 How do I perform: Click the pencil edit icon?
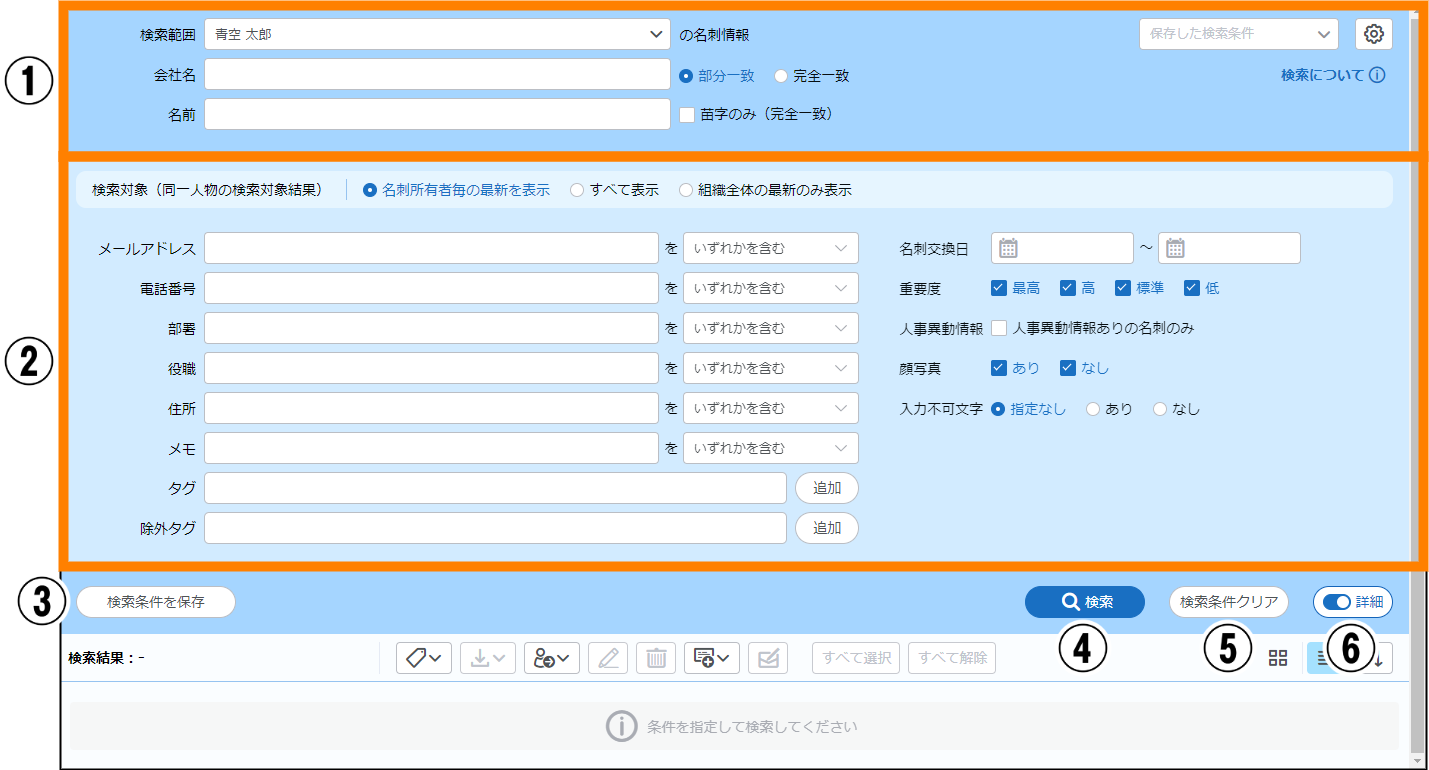pyautogui.click(x=608, y=658)
